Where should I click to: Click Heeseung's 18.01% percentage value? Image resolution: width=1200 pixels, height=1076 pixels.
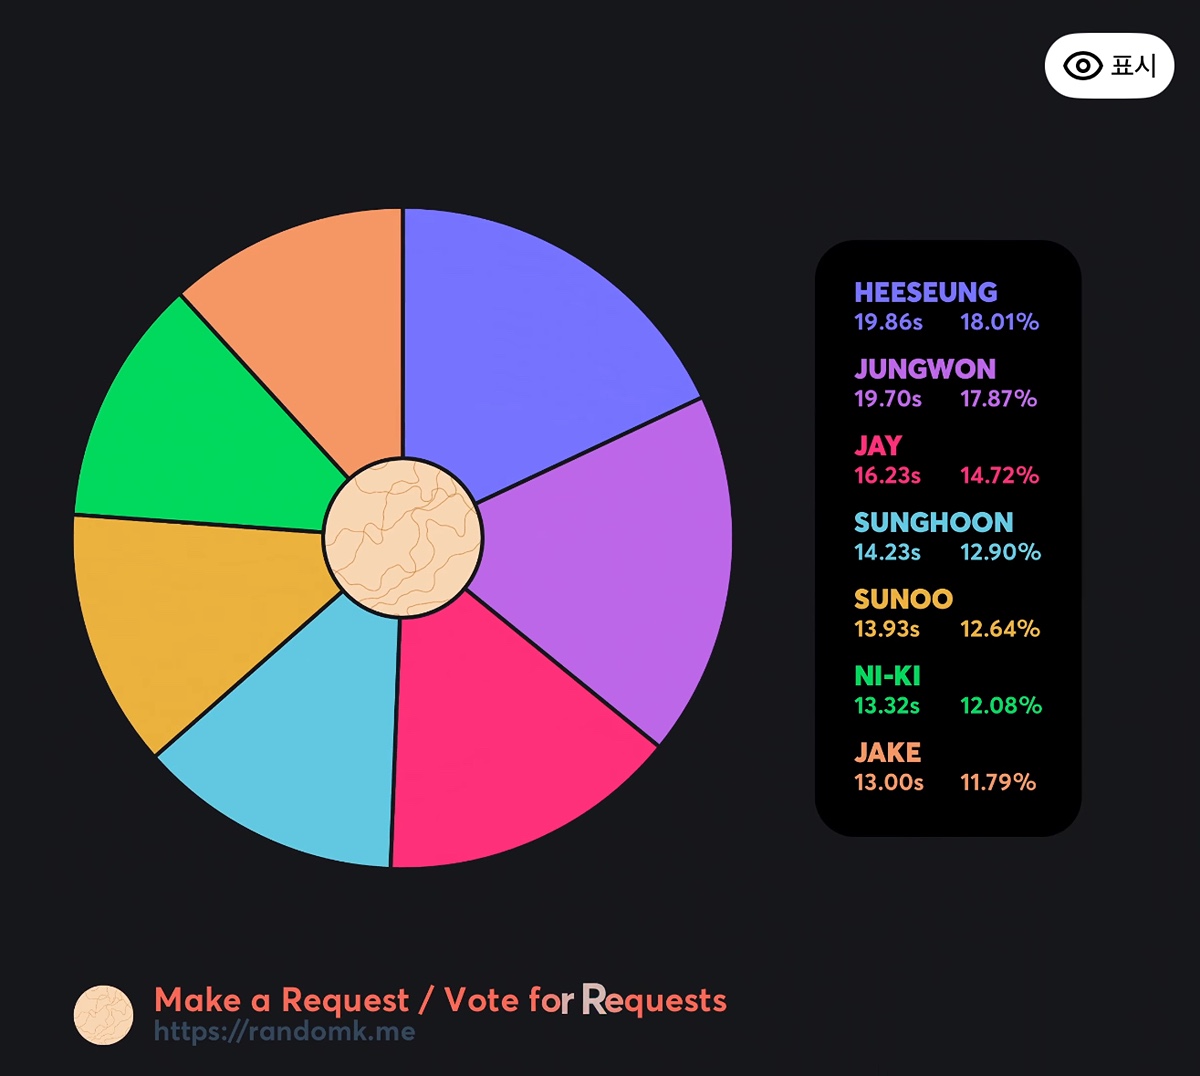(1000, 322)
